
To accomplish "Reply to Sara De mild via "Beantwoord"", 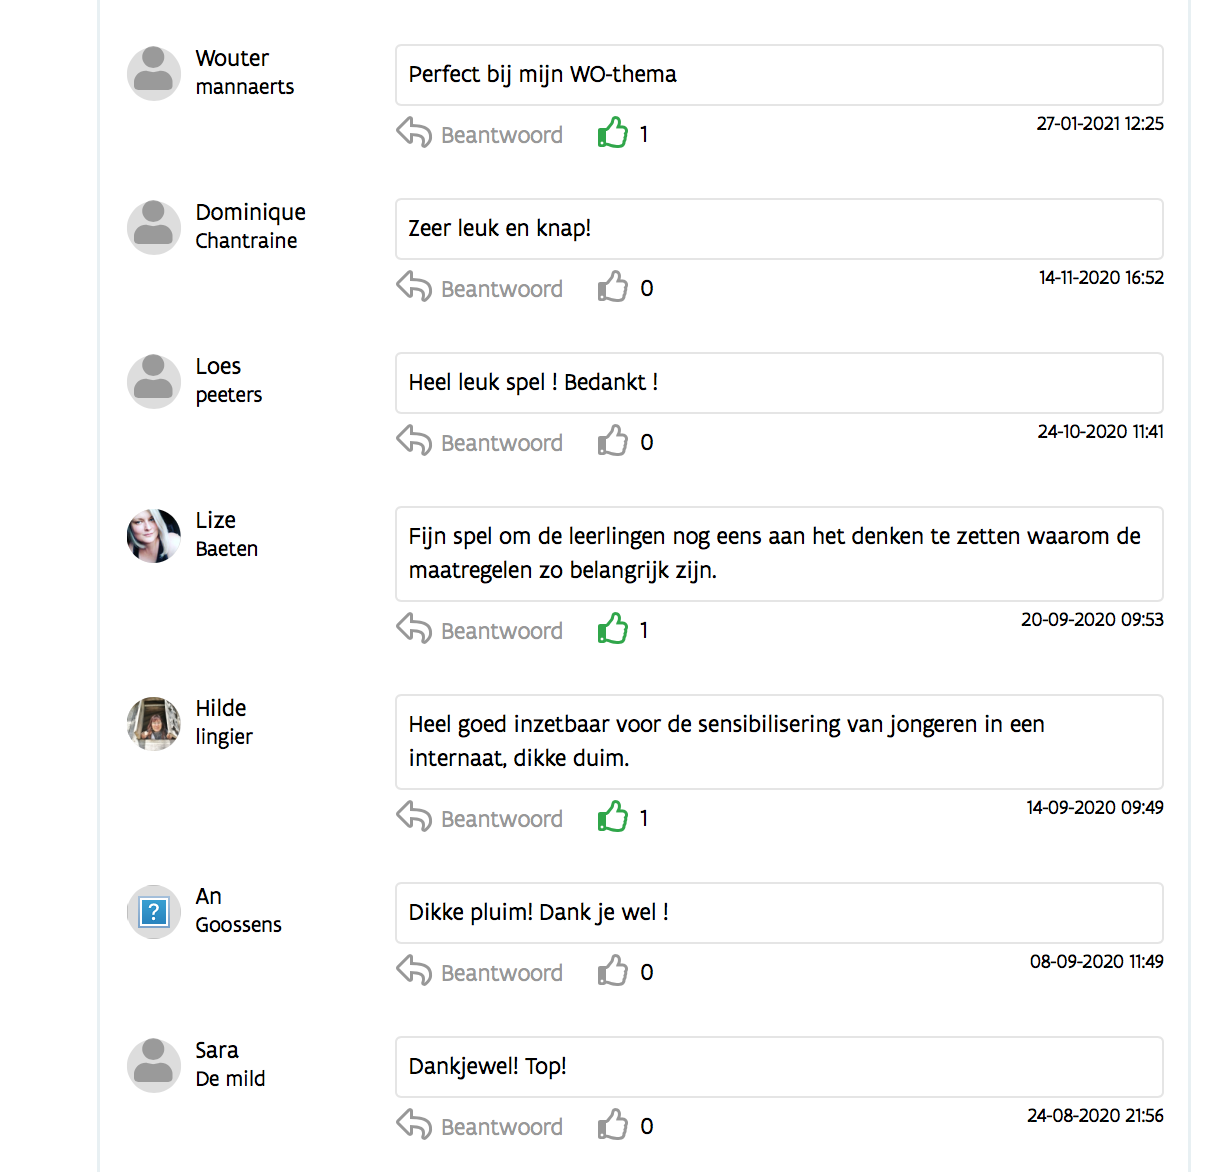I will (x=501, y=1127).
